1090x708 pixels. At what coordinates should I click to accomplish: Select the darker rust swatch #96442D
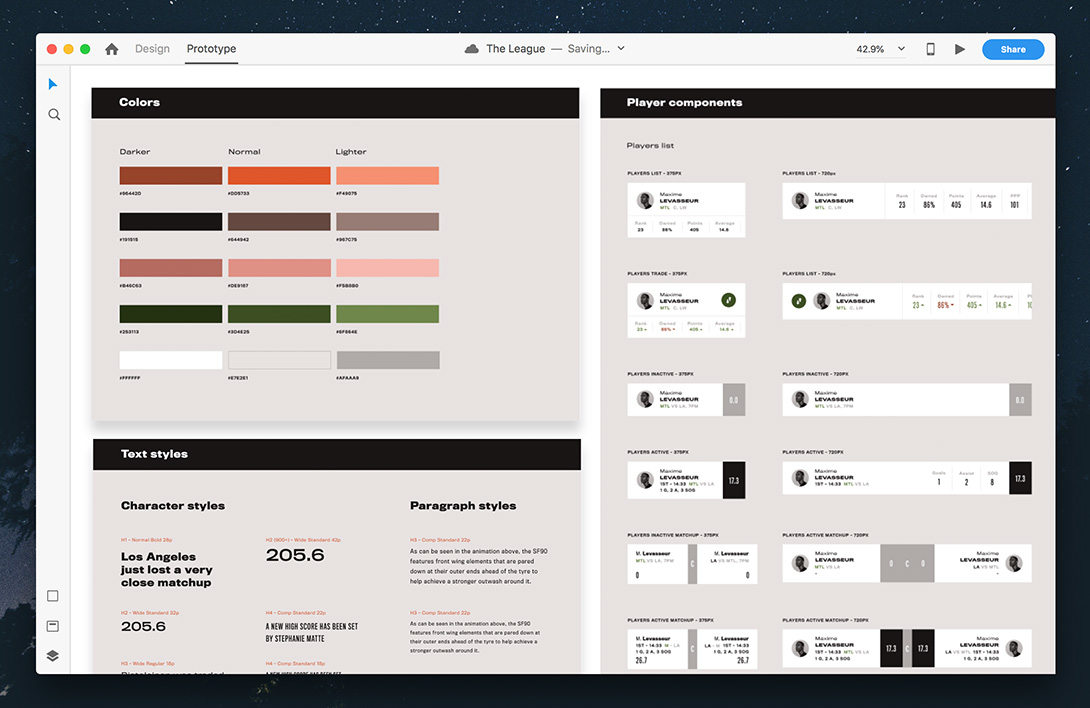coord(171,175)
